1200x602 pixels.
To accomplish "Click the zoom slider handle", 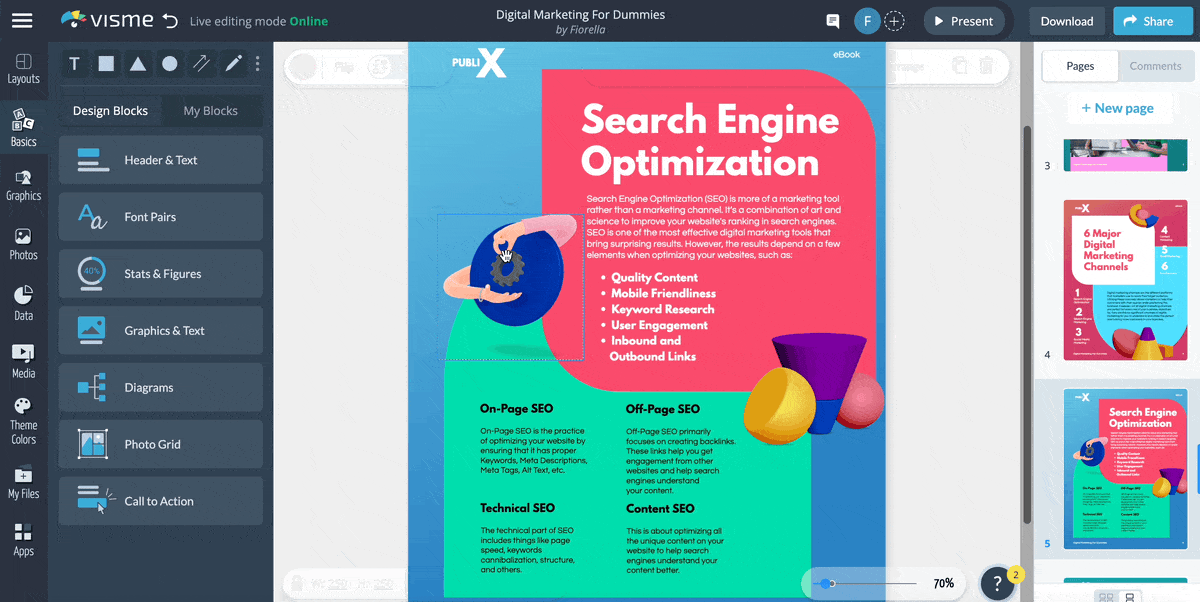I will pyautogui.click(x=826, y=583).
